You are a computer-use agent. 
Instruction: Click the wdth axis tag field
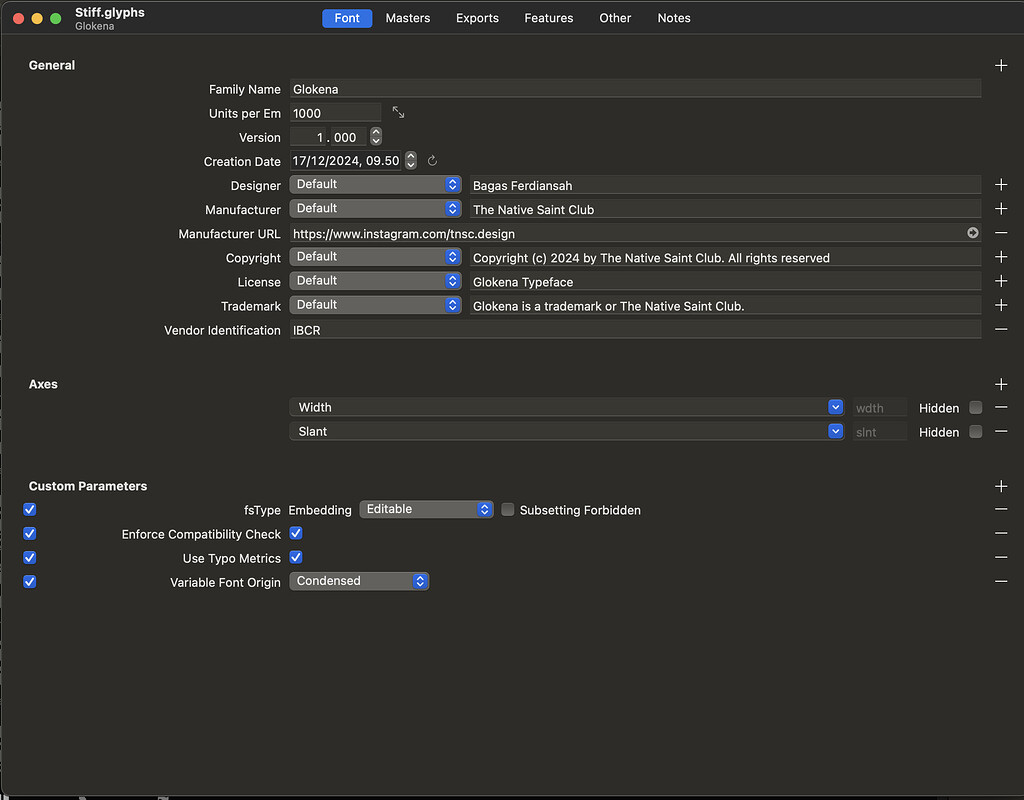click(x=880, y=408)
